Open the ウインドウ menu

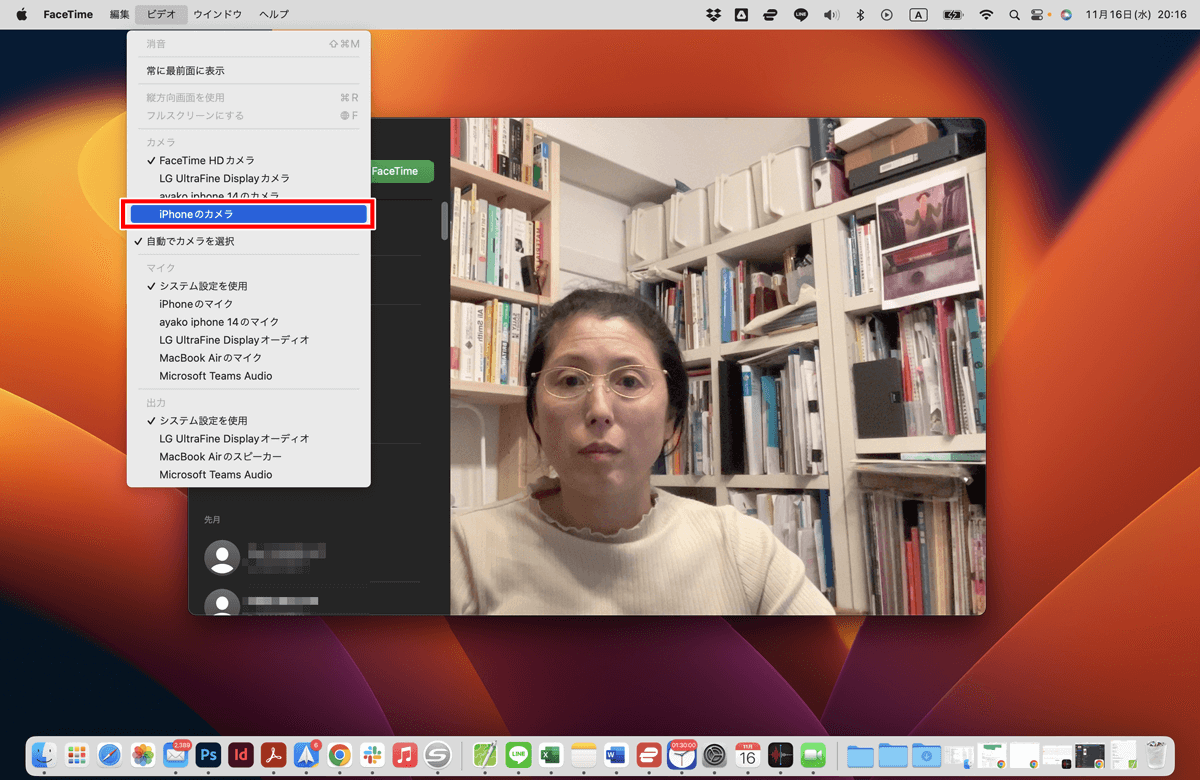coord(217,14)
